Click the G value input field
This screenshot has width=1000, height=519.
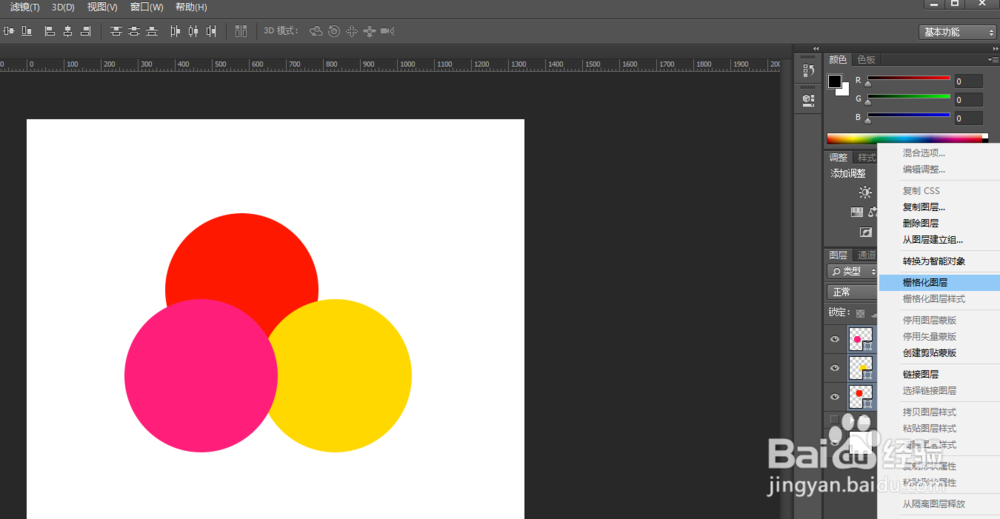969,99
